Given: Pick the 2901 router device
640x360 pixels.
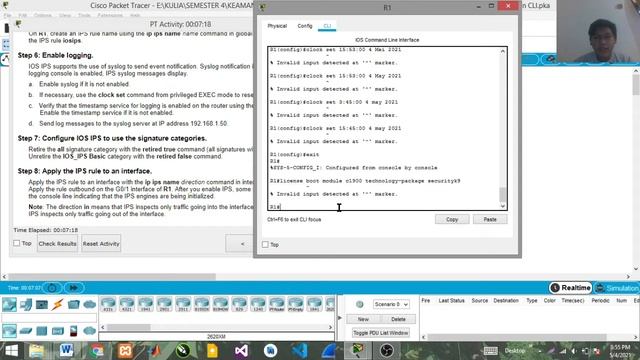Looking at the screenshot, I should tap(164, 304).
